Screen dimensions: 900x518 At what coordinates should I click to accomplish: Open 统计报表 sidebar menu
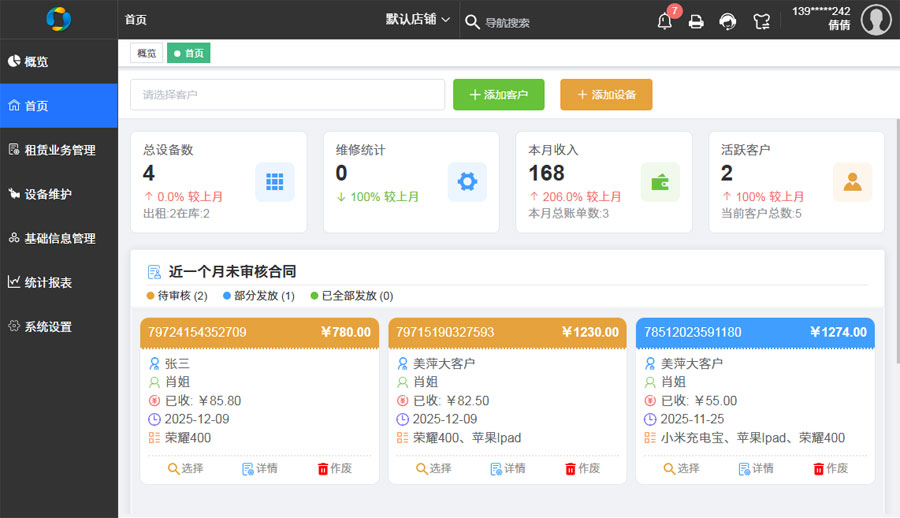pos(59,283)
